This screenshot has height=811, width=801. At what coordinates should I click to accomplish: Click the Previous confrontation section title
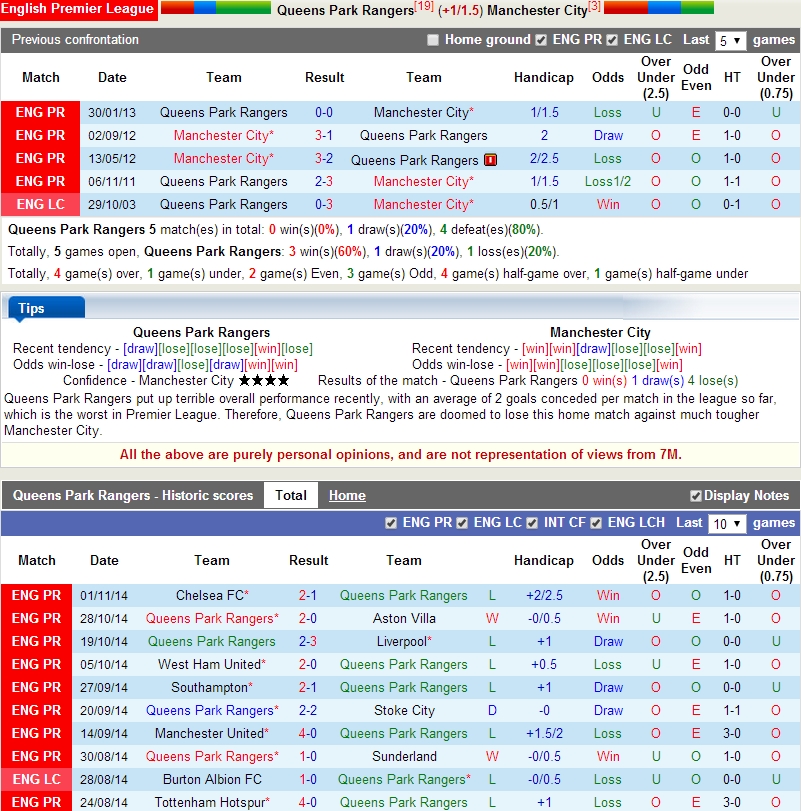point(75,40)
